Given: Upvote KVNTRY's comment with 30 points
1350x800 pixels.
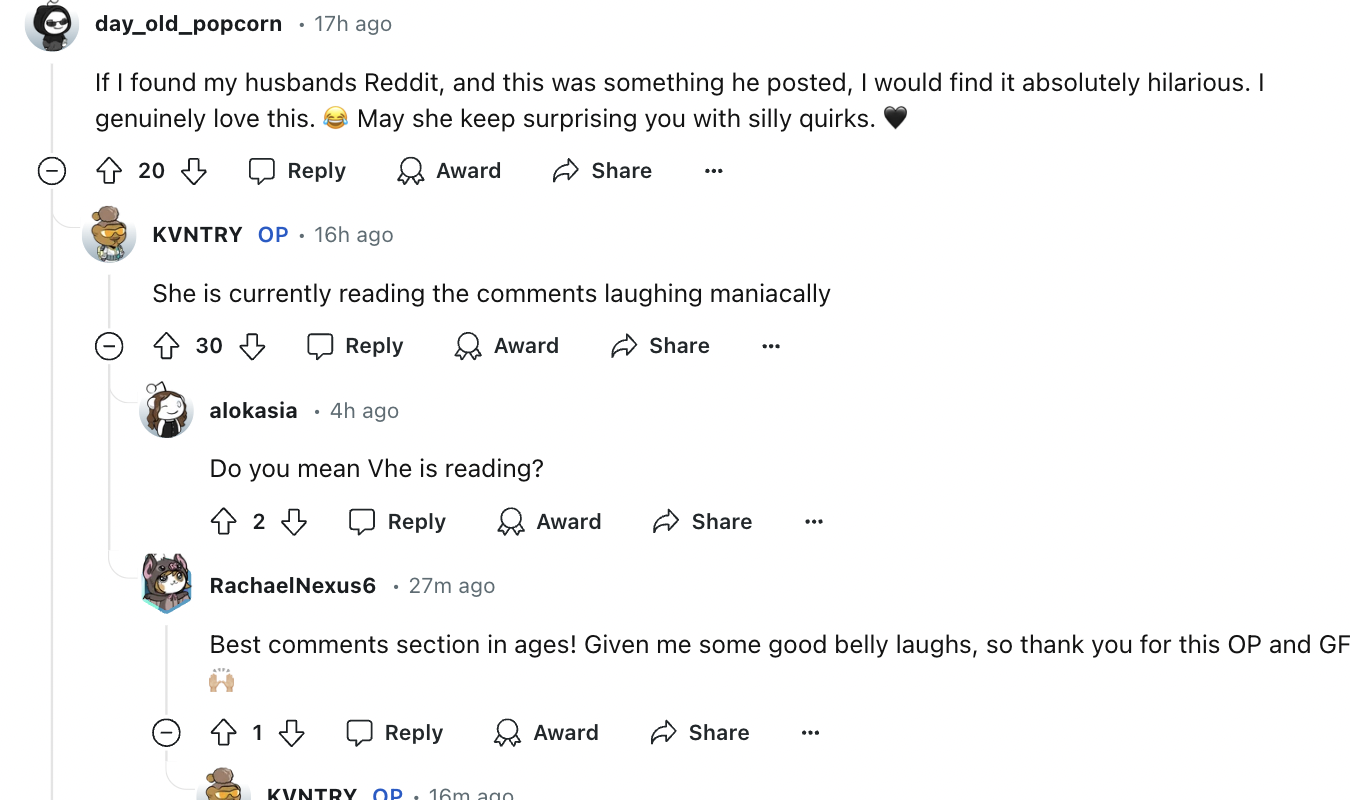Looking at the screenshot, I should [166, 346].
